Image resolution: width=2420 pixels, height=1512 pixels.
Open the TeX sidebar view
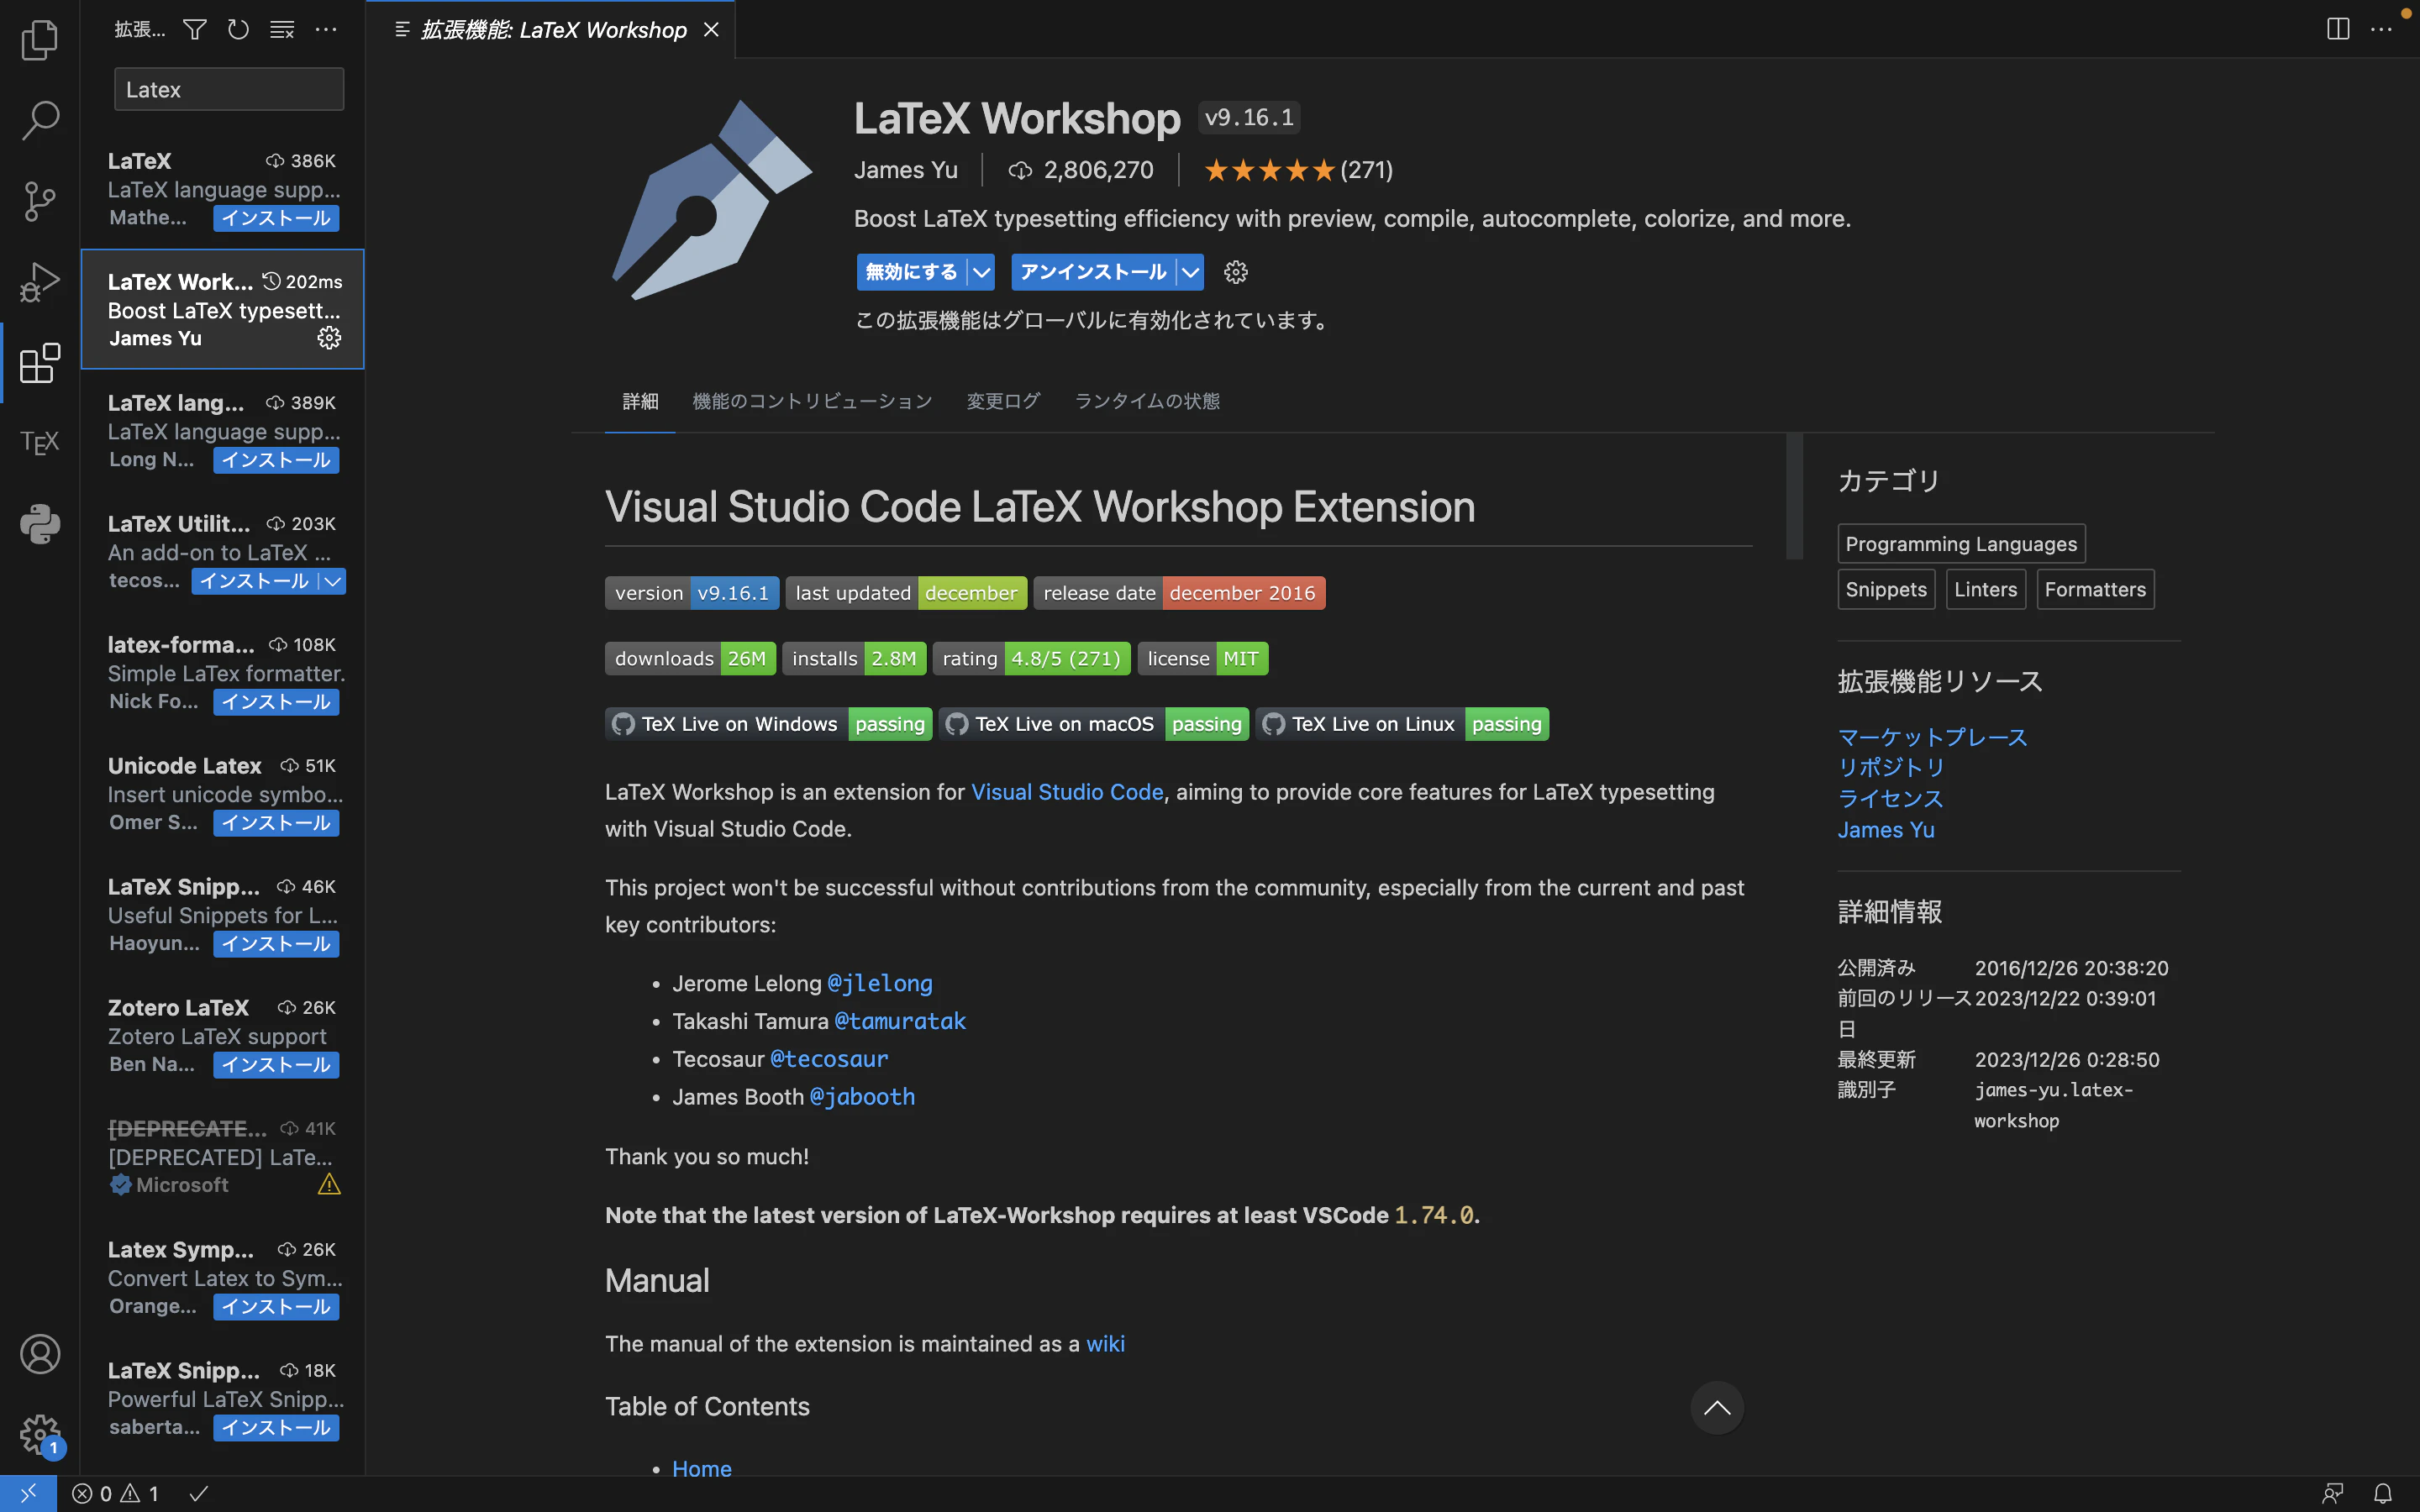coord(40,443)
